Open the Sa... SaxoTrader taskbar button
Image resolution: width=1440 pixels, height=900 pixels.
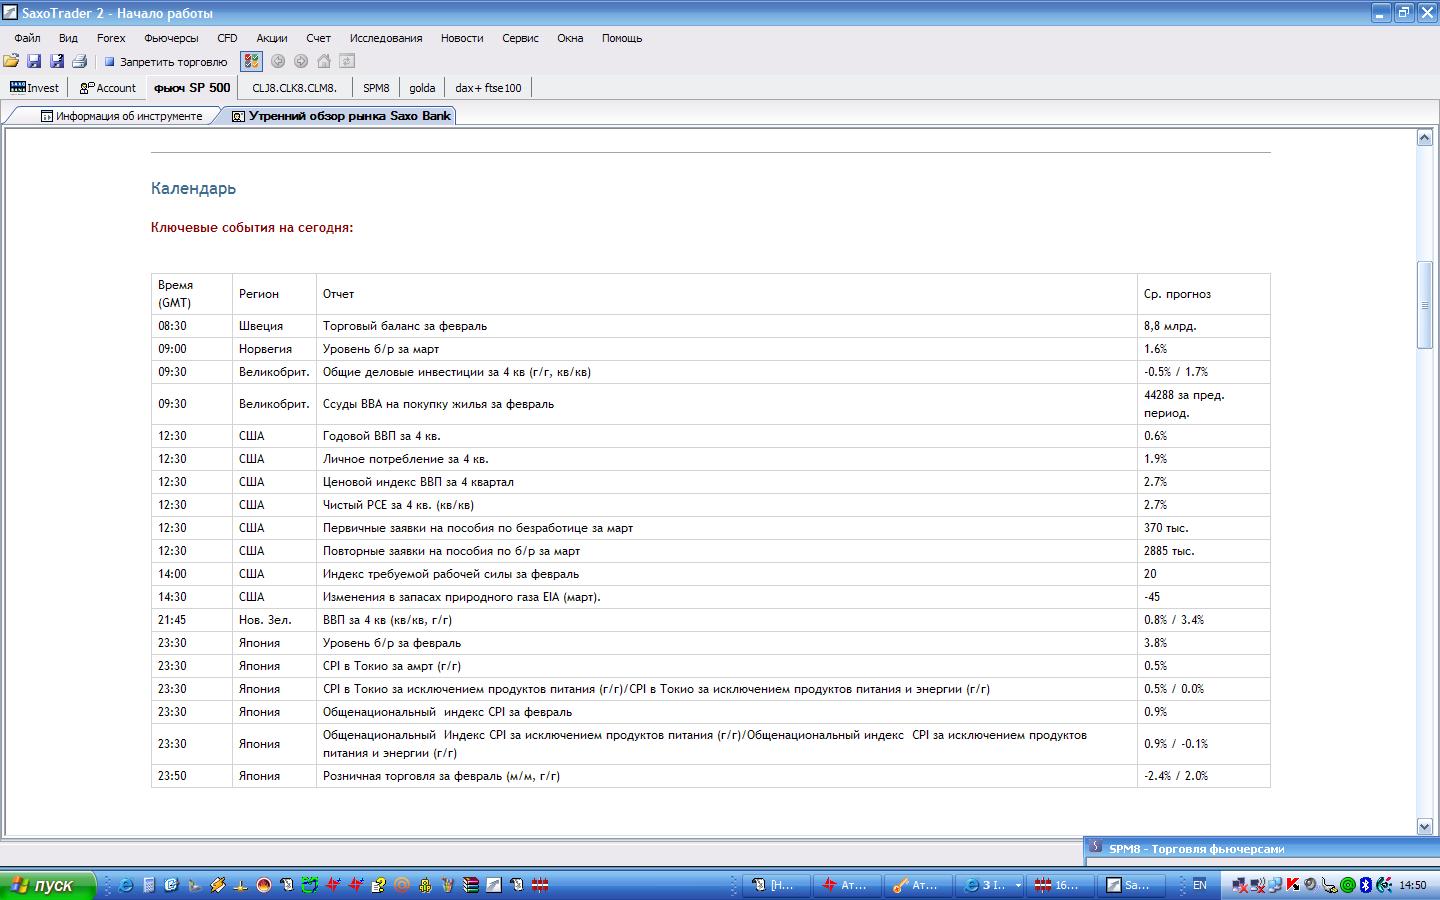[1130, 885]
